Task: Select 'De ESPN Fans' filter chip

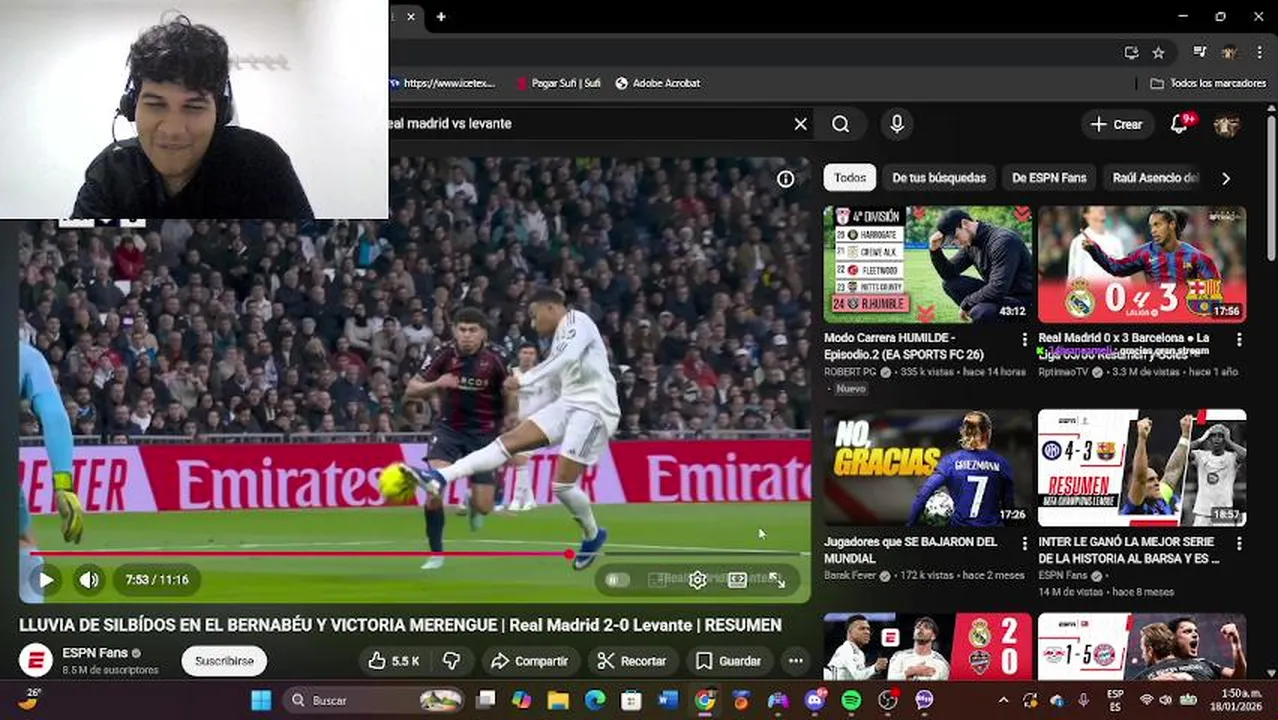Action: tap(1049, 178)
